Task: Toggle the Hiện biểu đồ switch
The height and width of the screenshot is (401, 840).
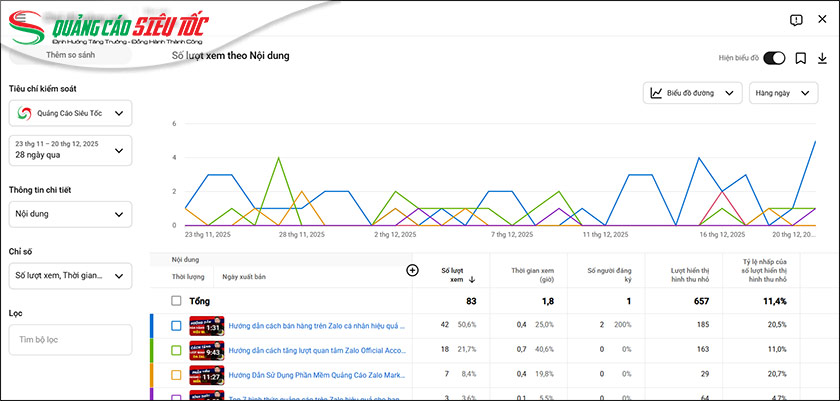Action: pos(774,58)
